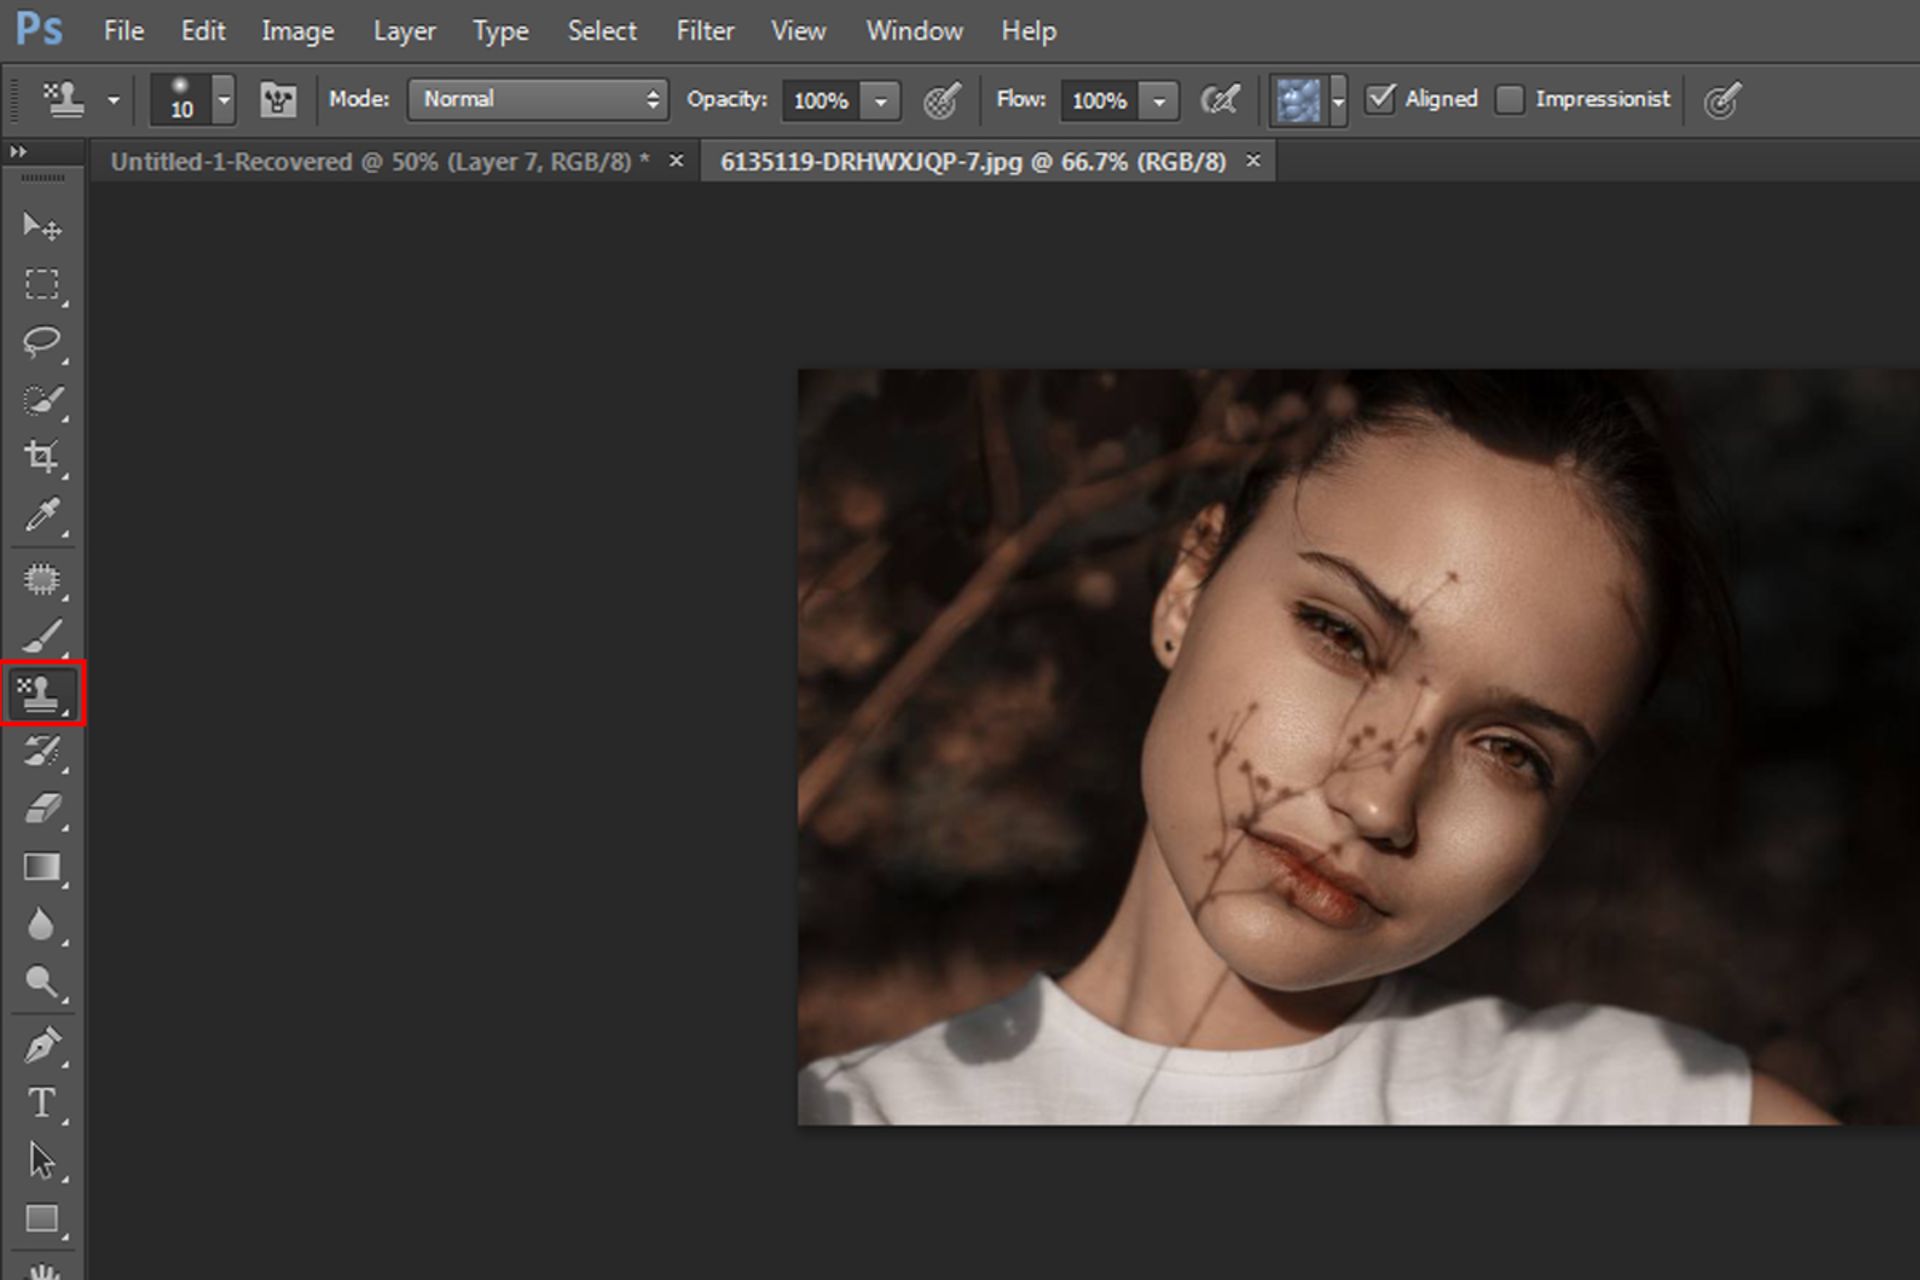Open the Window menu

pyautogui.click(x=914, y=31)
